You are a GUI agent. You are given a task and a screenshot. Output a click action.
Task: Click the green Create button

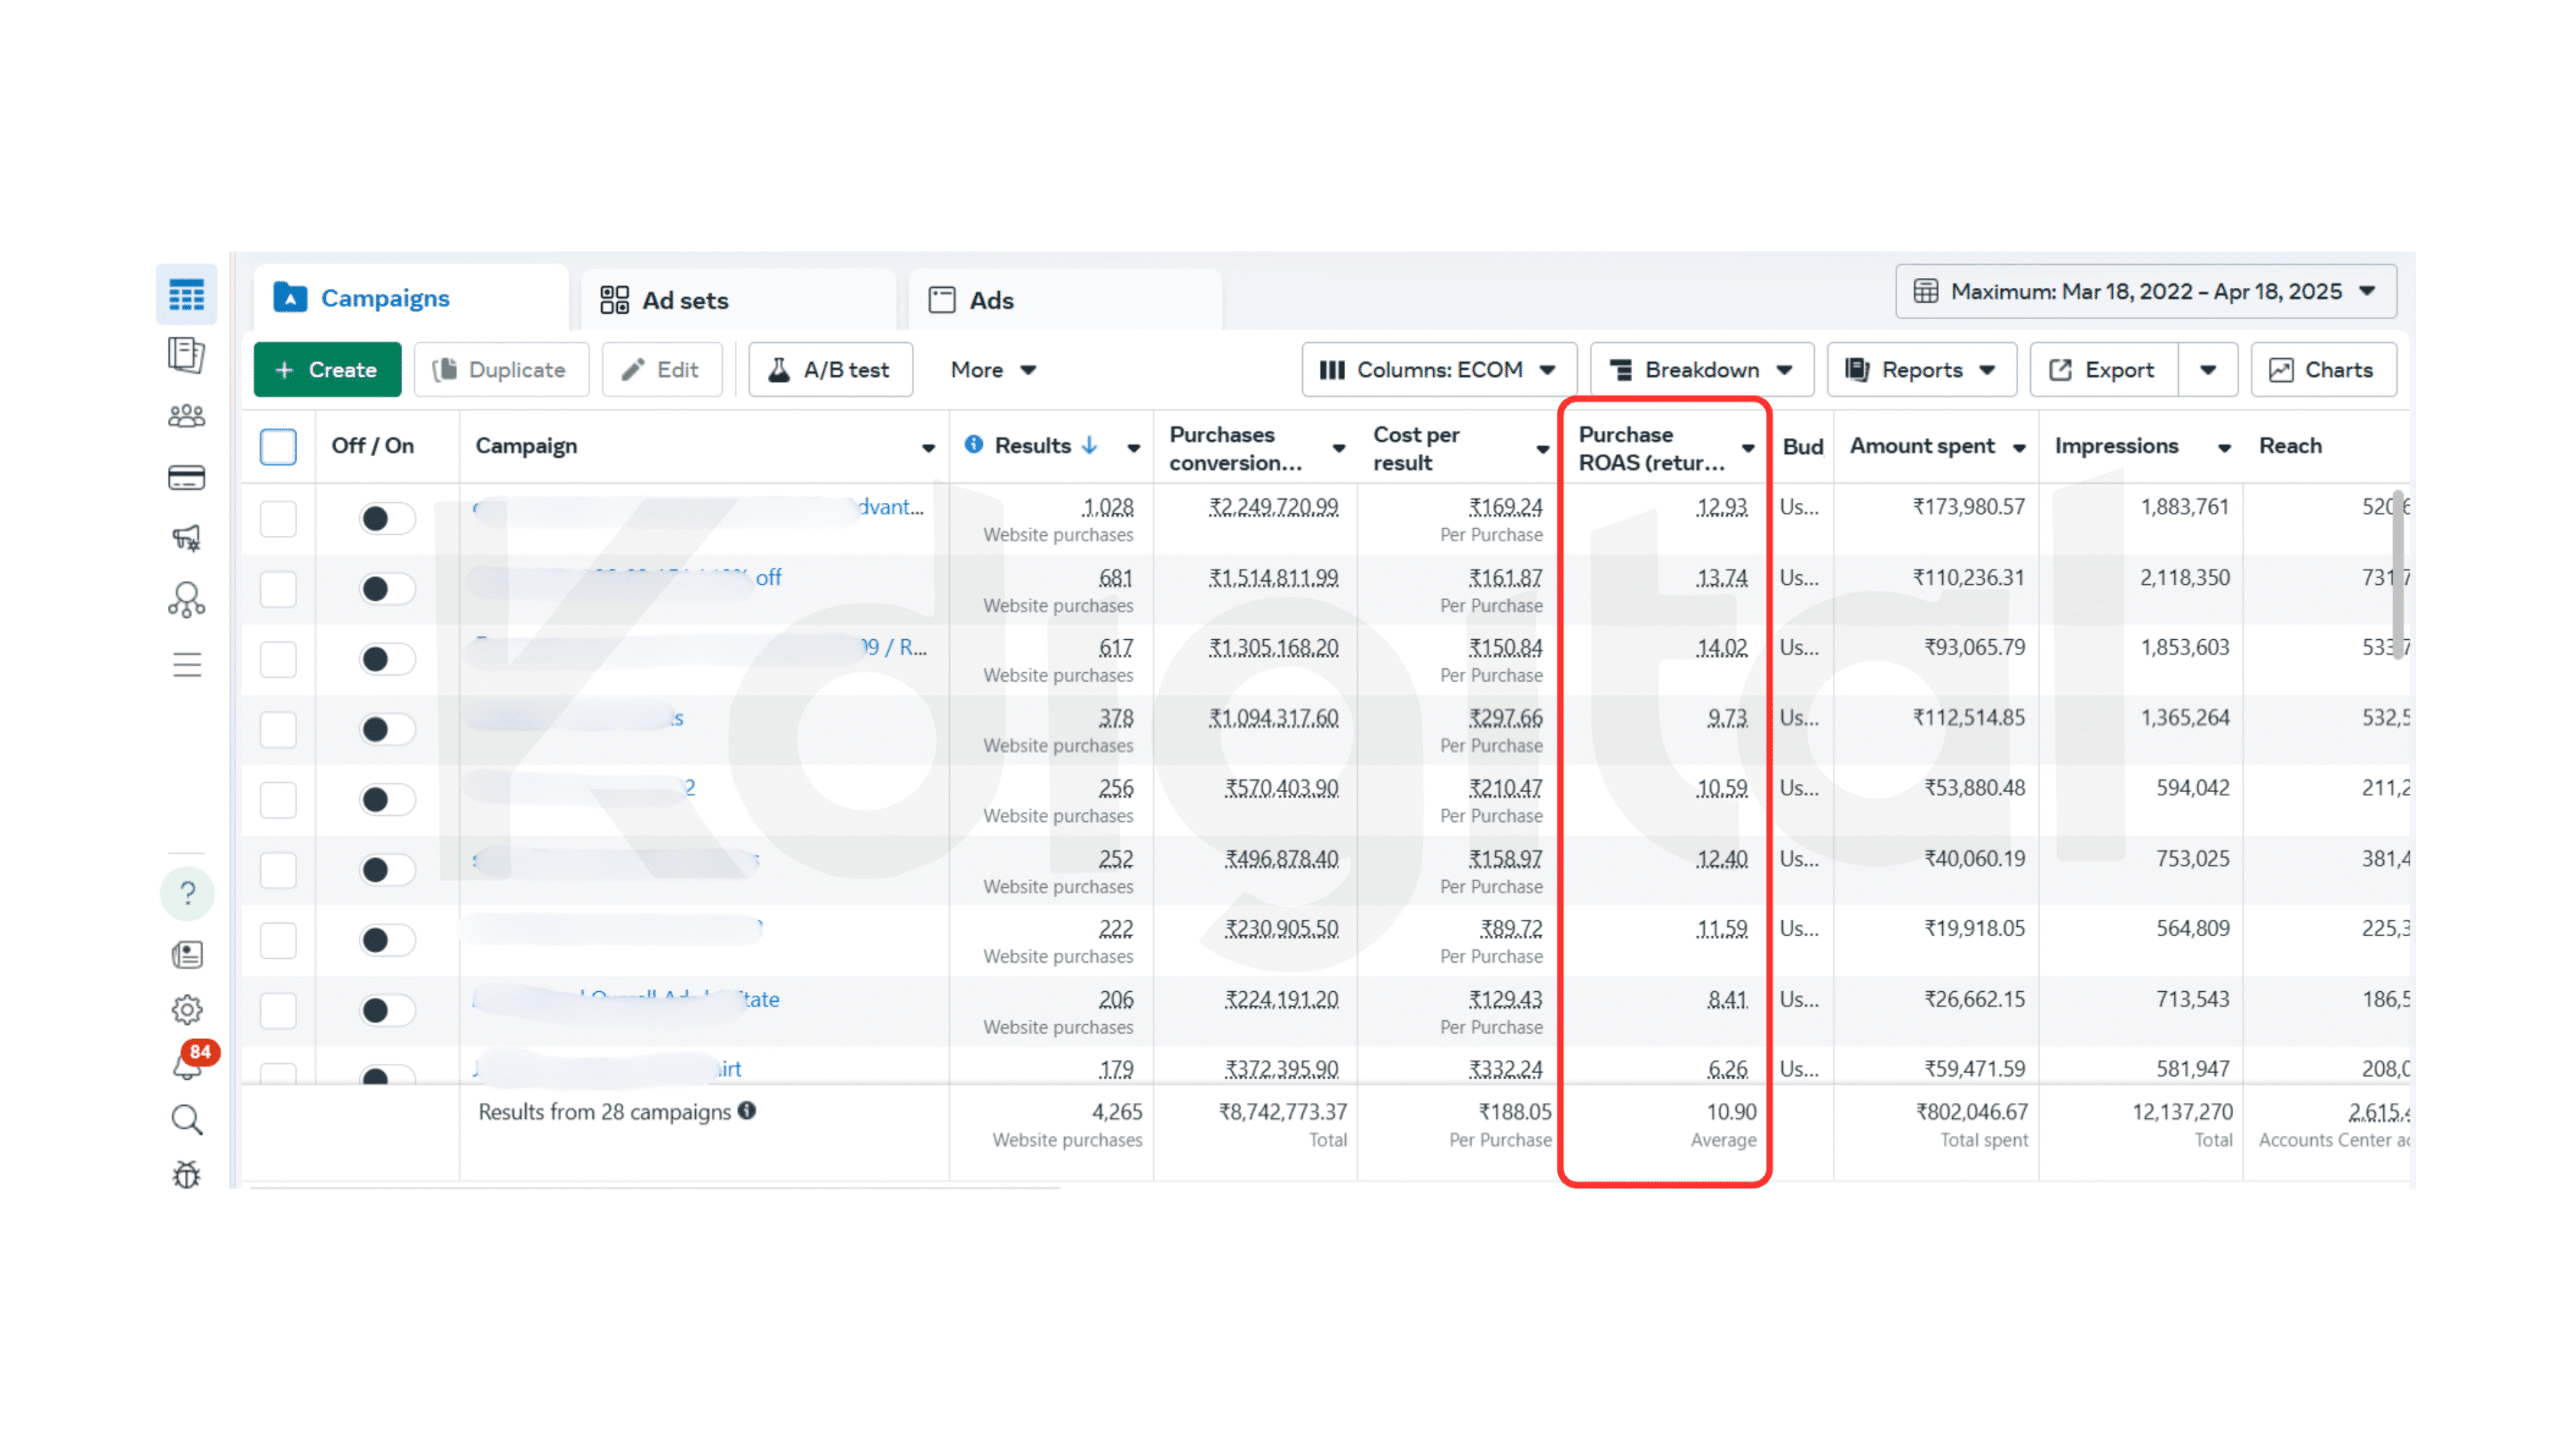[x=327, y=370]
